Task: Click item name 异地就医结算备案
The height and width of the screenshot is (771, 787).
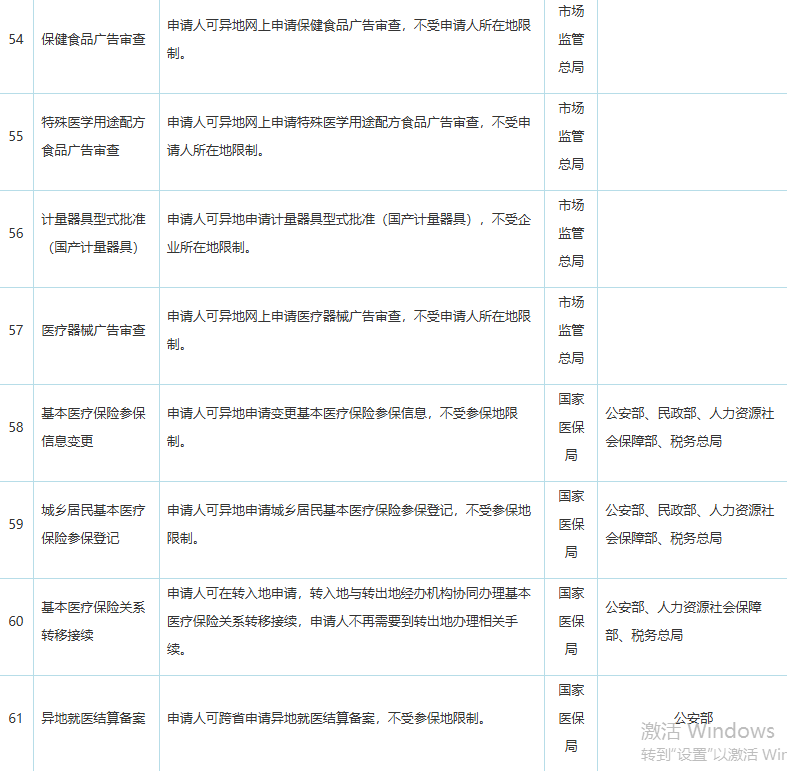Action: tap(93, 718)
